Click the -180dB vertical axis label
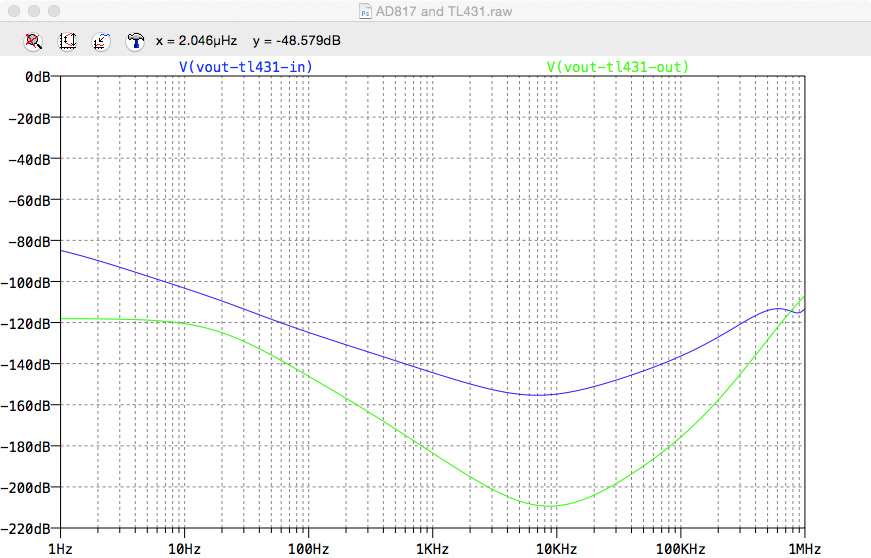Screen dimensions: 871x558 pyautogui.click(x=26, y=446)
